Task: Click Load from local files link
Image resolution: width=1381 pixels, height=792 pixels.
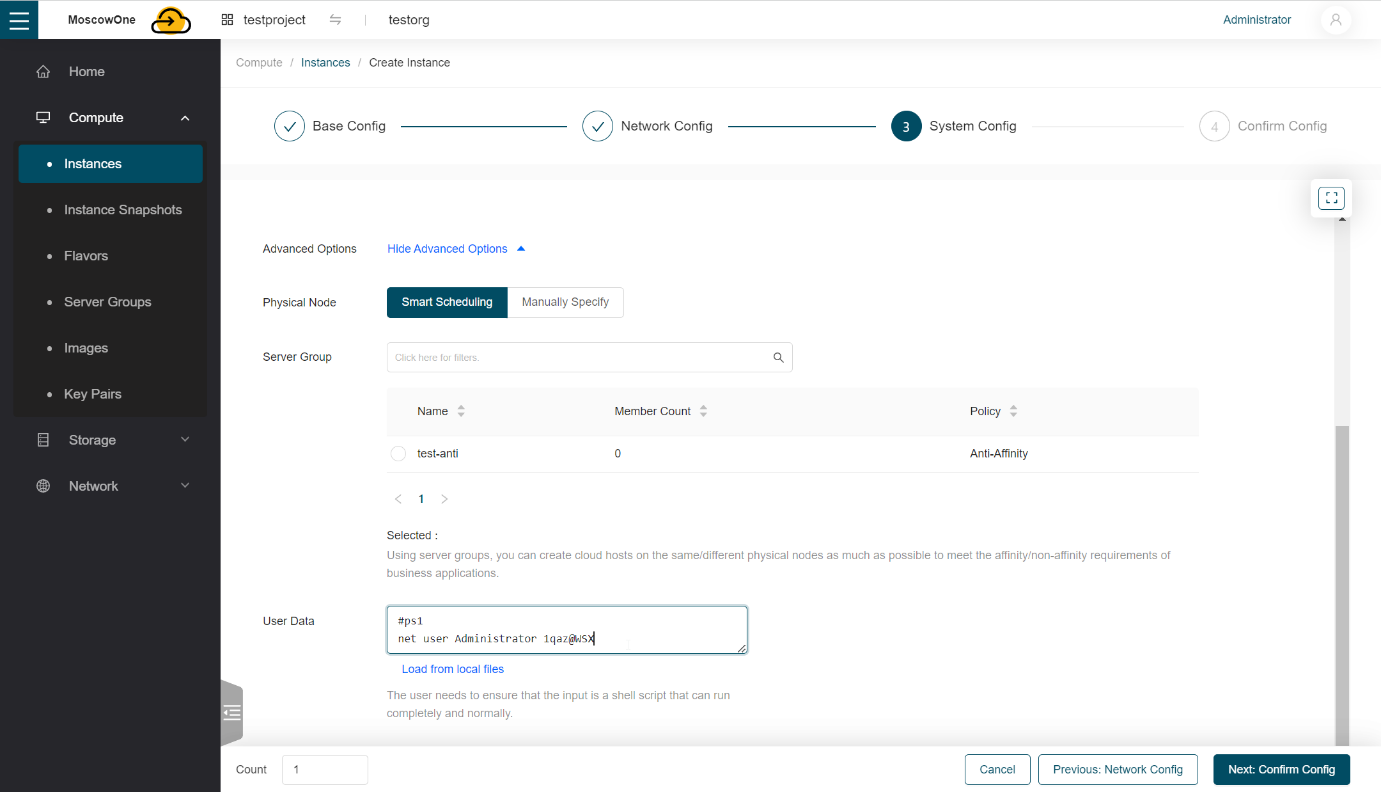Action: click(x=452, y=669)
